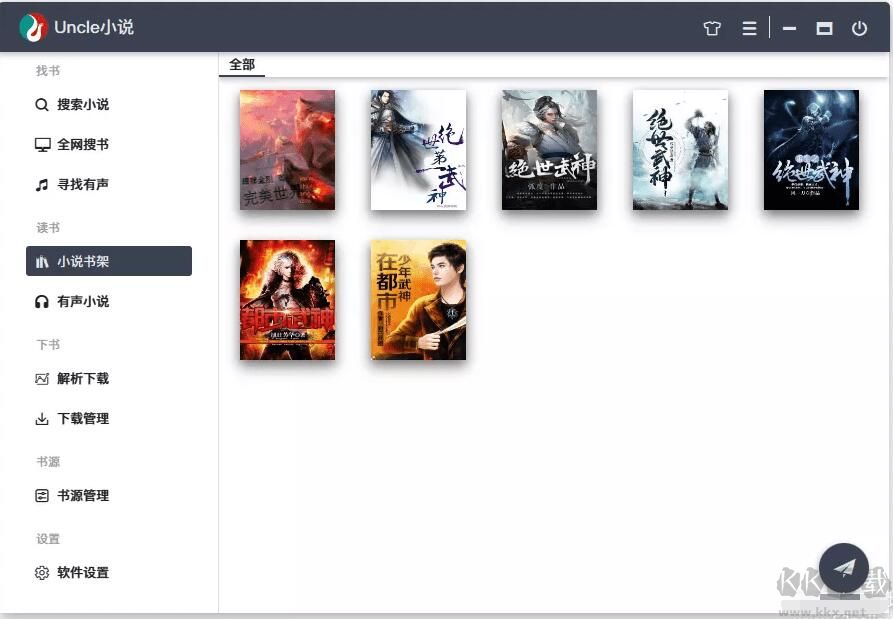
Task: Open 寻找有声 section
Action: tap(109, 185)
